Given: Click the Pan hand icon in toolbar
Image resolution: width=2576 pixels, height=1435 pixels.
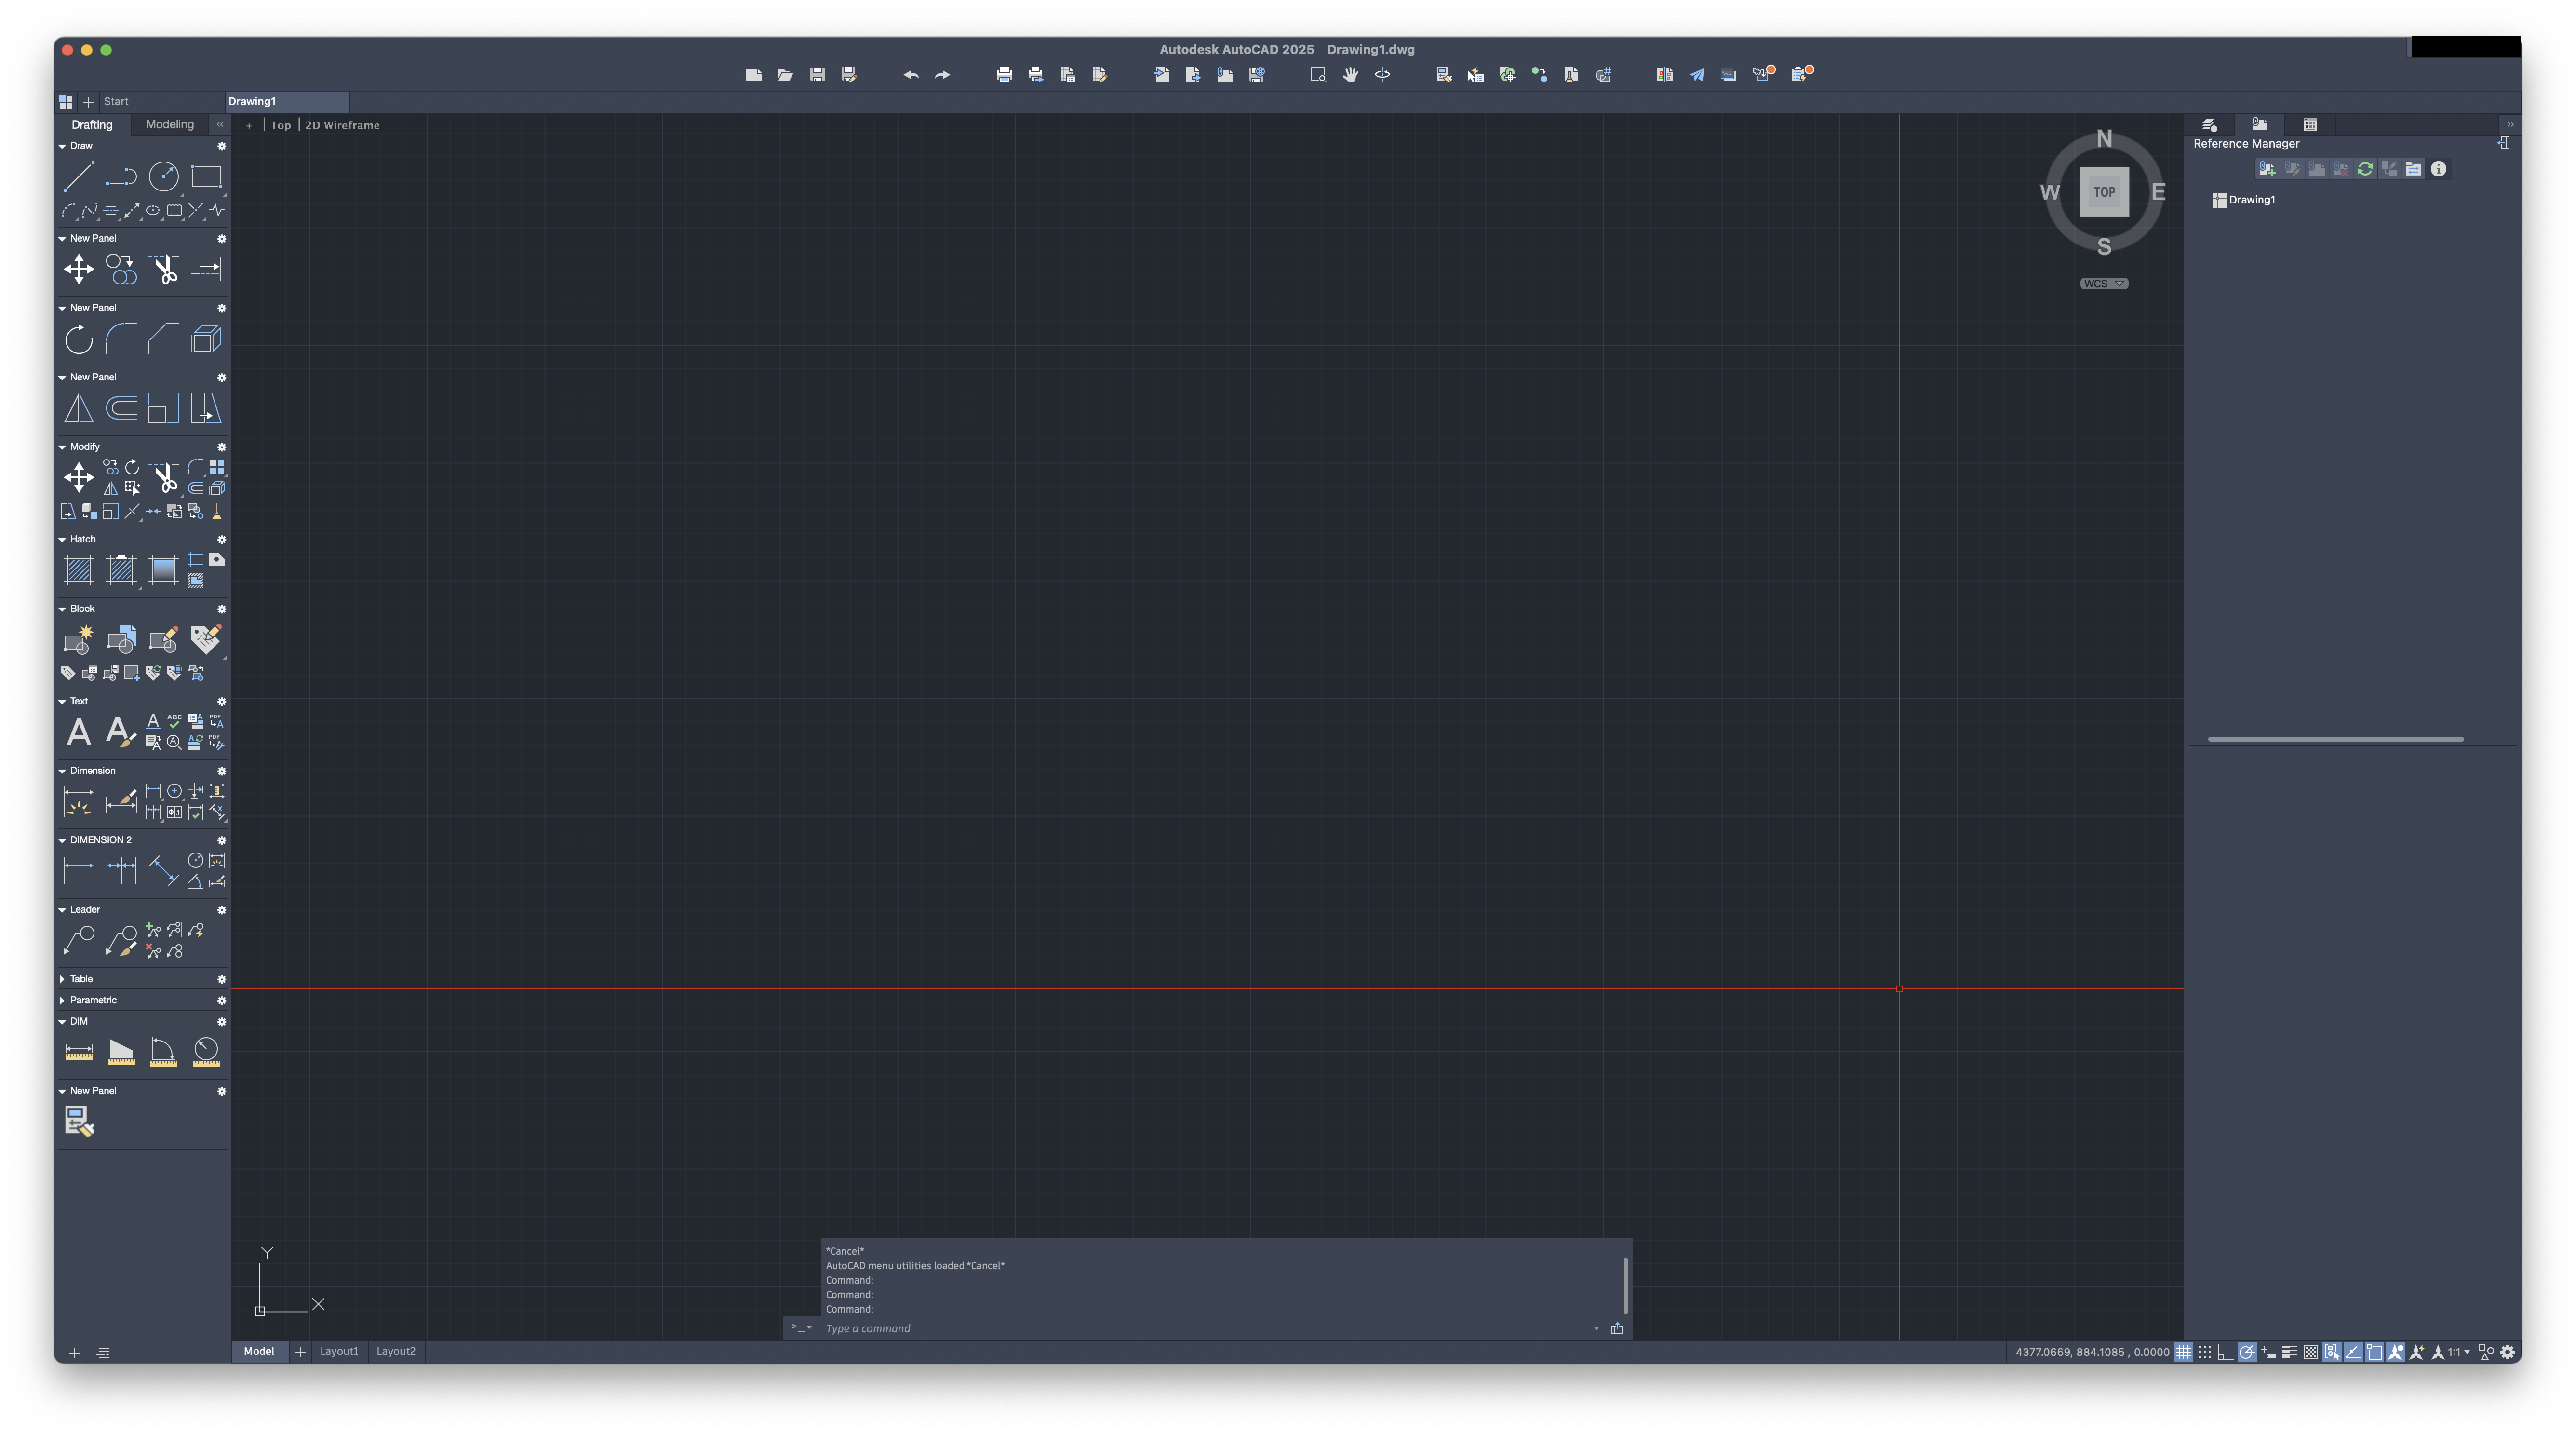Looking at the screenshot, I should click(x=1350, y=75).
